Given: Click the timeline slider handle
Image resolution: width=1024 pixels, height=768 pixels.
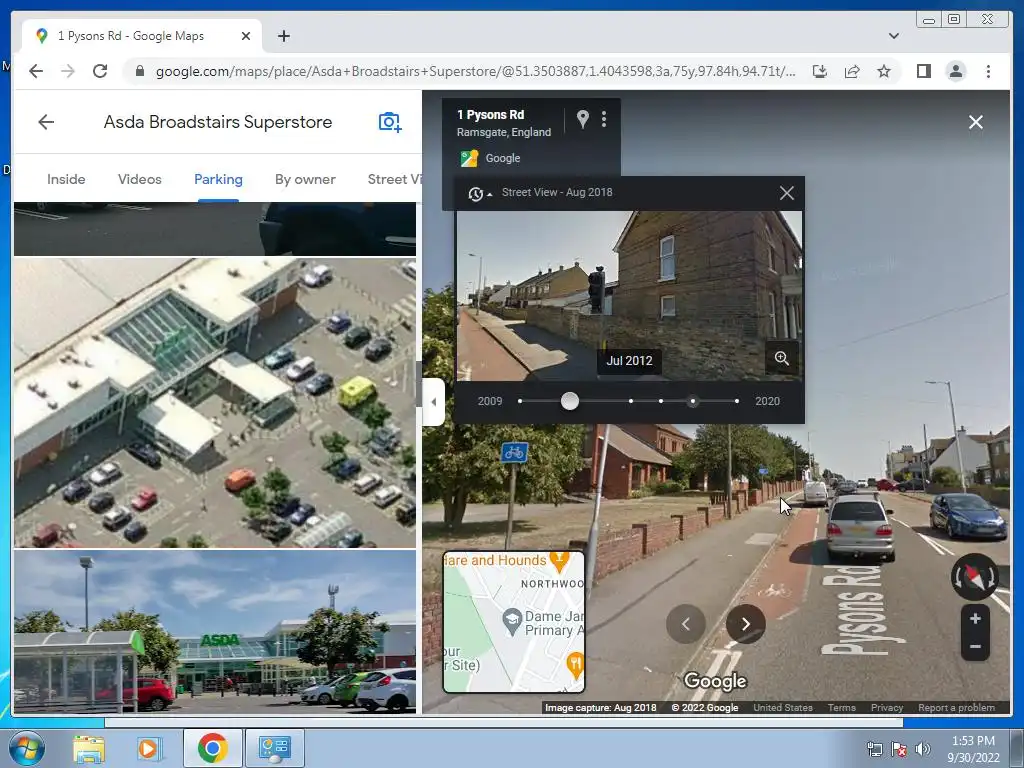Looking at the screenshot, I should [x=569, y=401].
